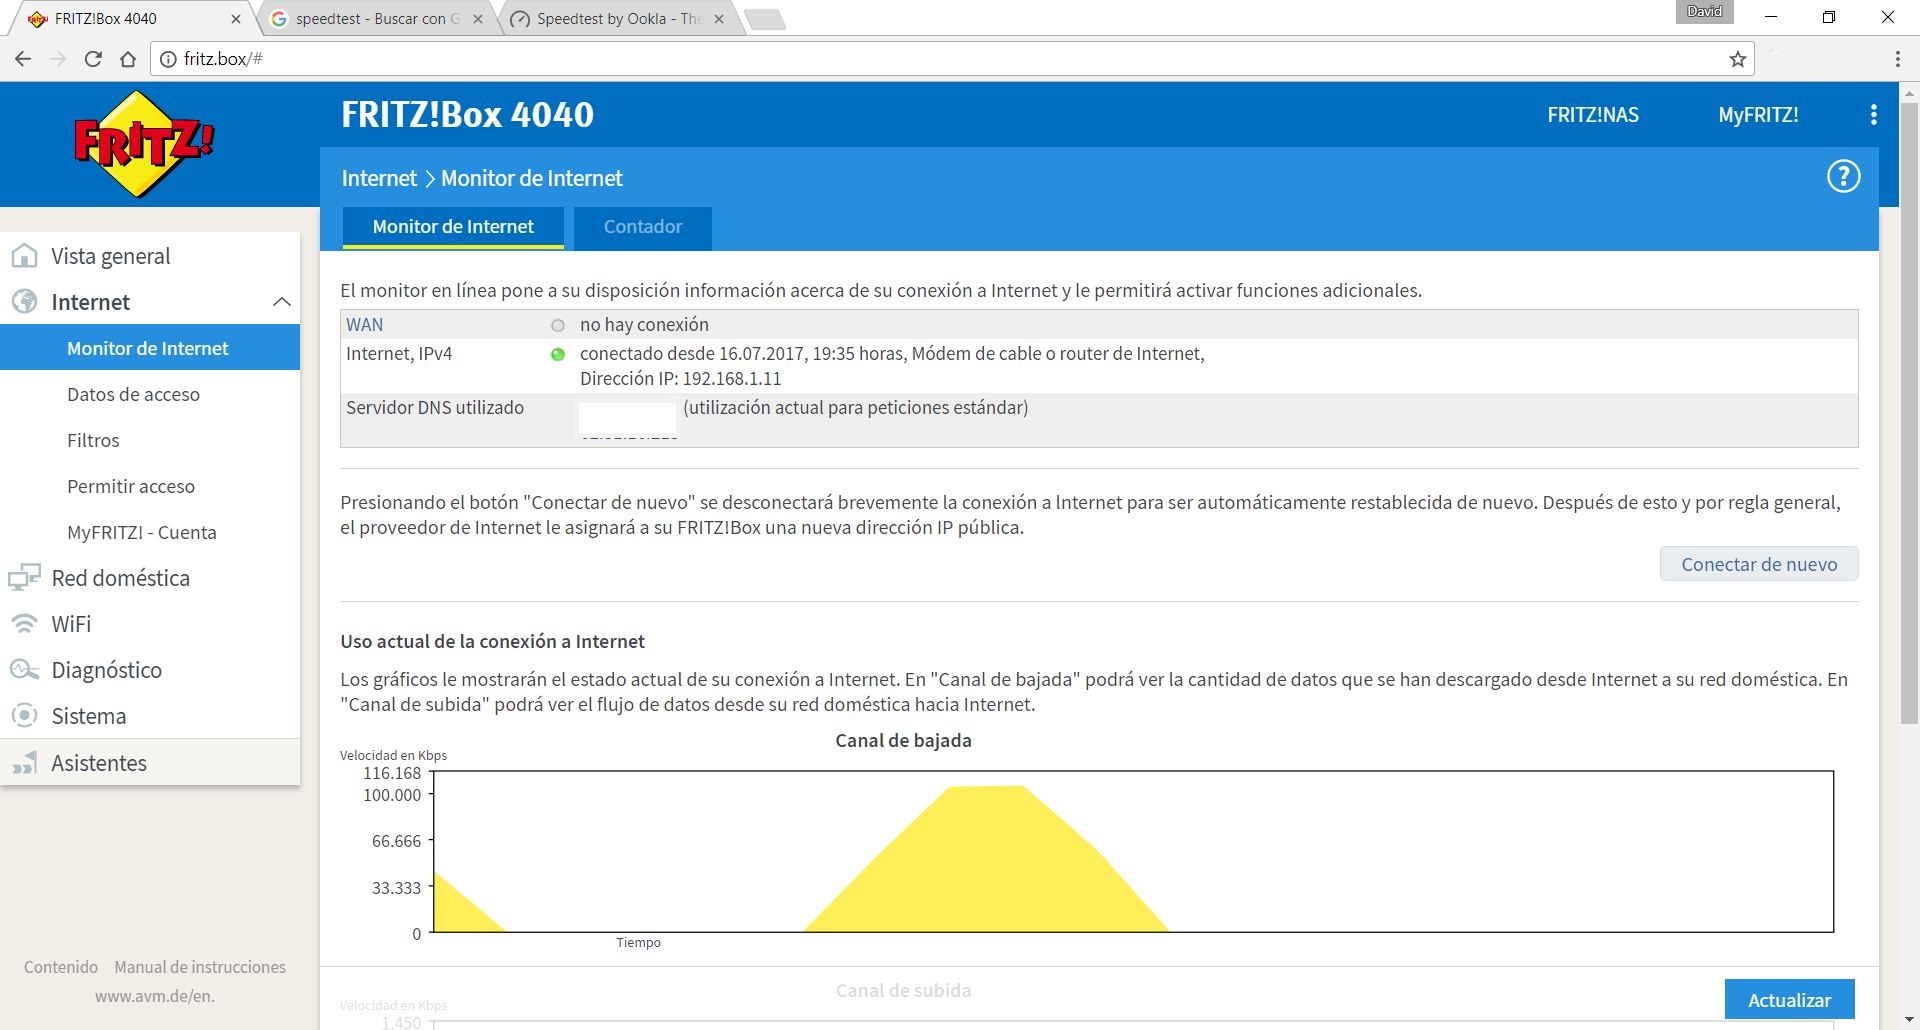The height and width of the screenshot is (1030, 1920).
Task: Select the WiFi signal icon in sidebar
Action: coord(24,623)
